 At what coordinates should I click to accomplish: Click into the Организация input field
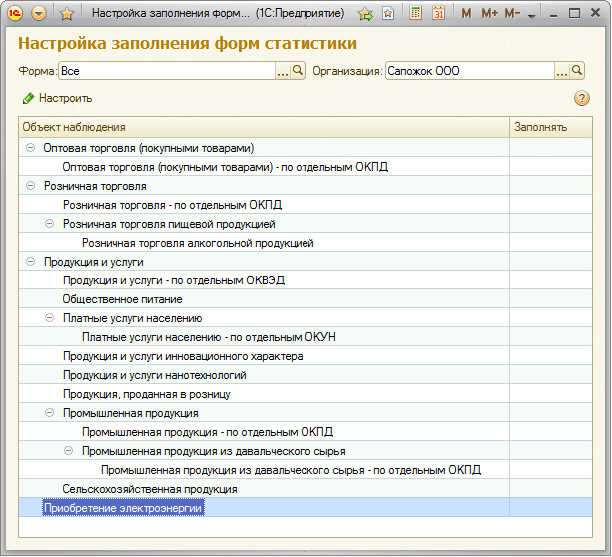pyautogui.click(x=468, y=71)
